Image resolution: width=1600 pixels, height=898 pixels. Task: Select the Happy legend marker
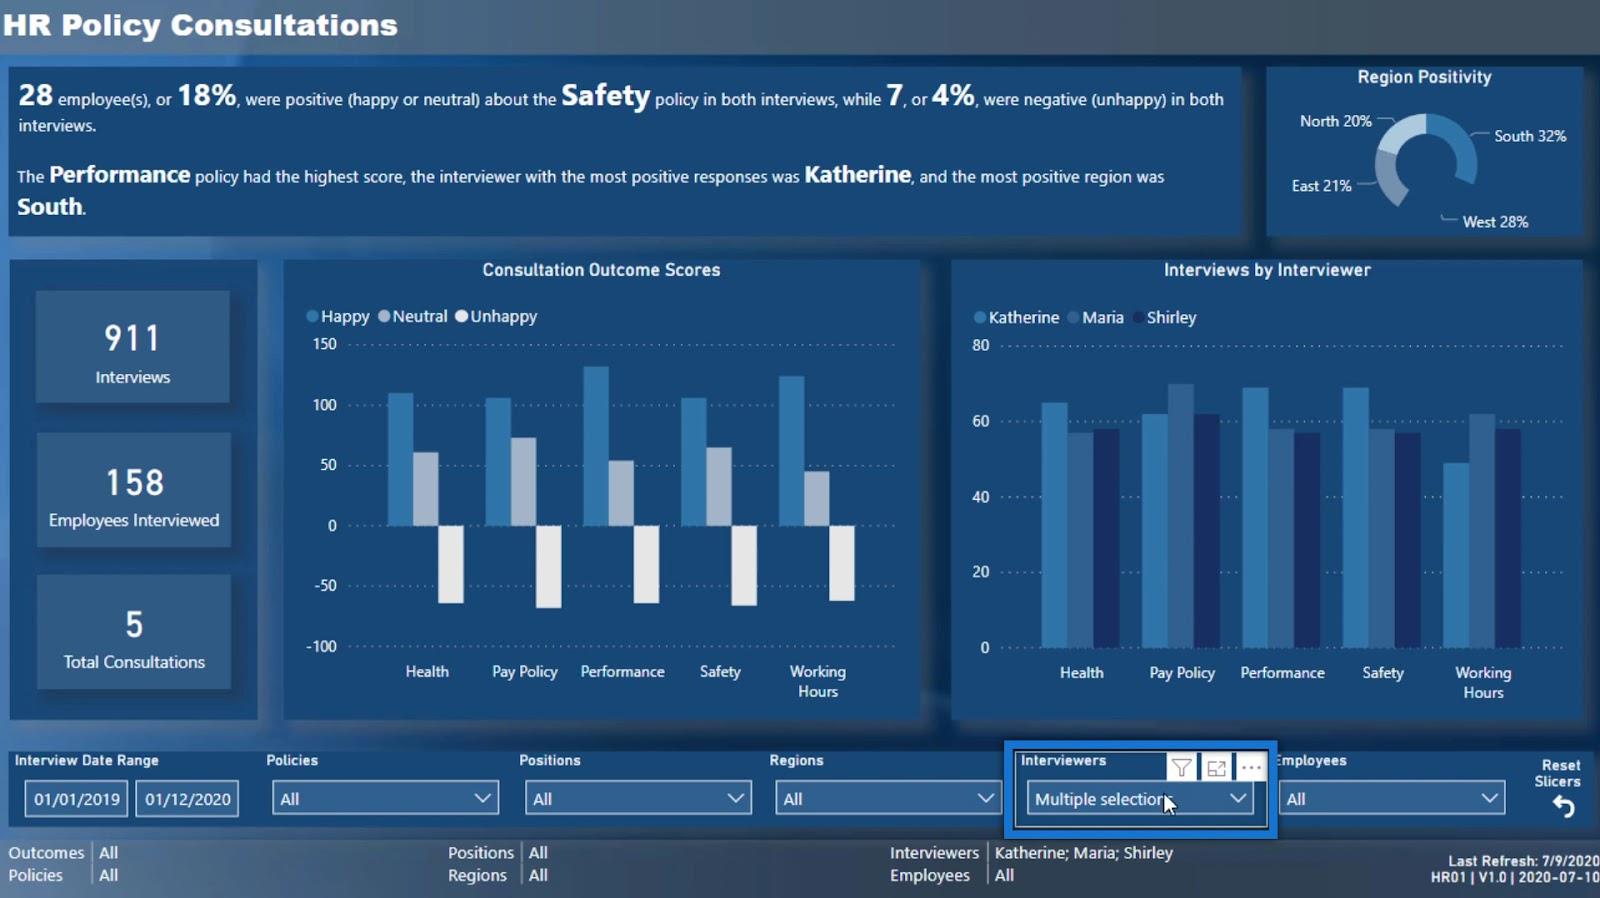(x=312, y=316)
